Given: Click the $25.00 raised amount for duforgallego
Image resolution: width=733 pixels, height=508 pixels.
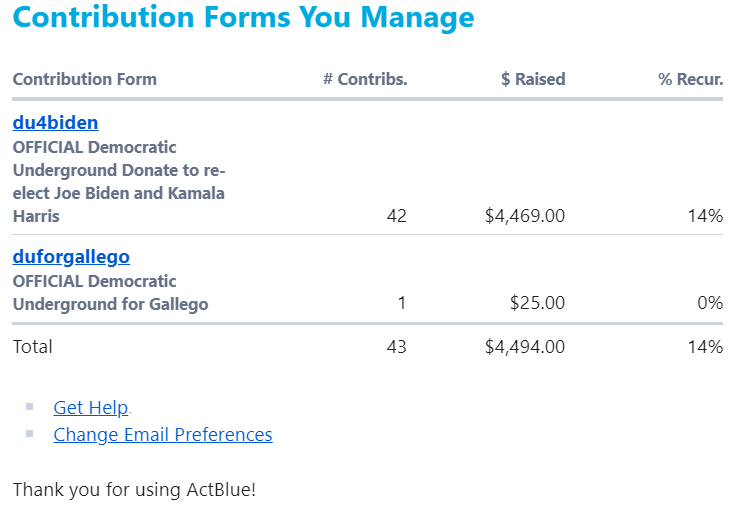Looking at the screenshot, I should point(537,302).
